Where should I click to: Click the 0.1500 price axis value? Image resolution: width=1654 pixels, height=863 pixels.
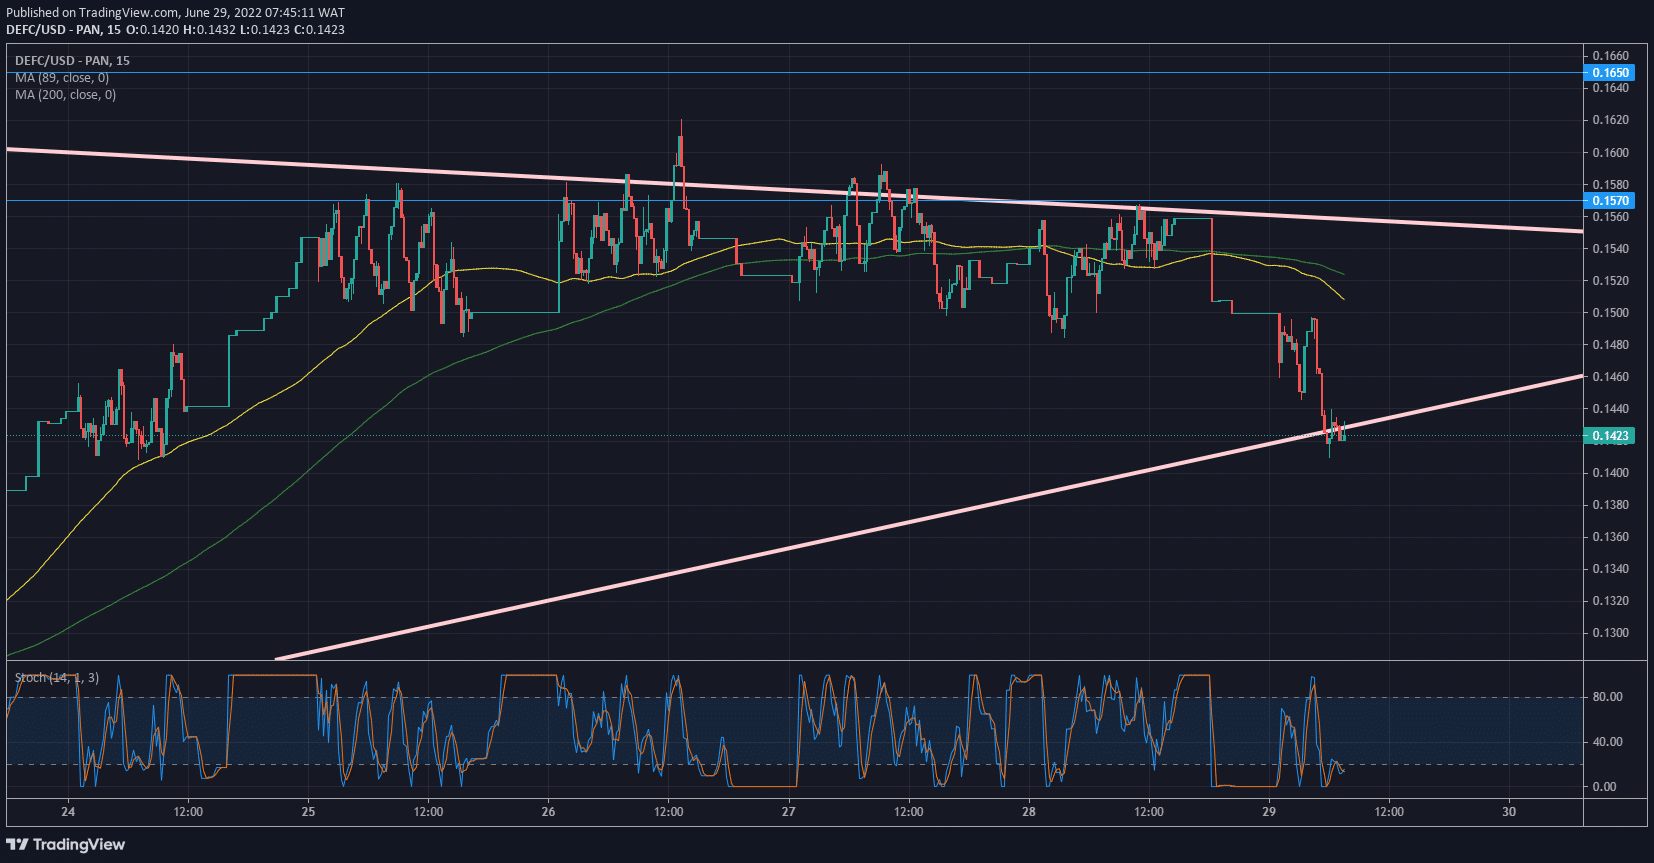pyautogui.click(x=1610, y=313)
